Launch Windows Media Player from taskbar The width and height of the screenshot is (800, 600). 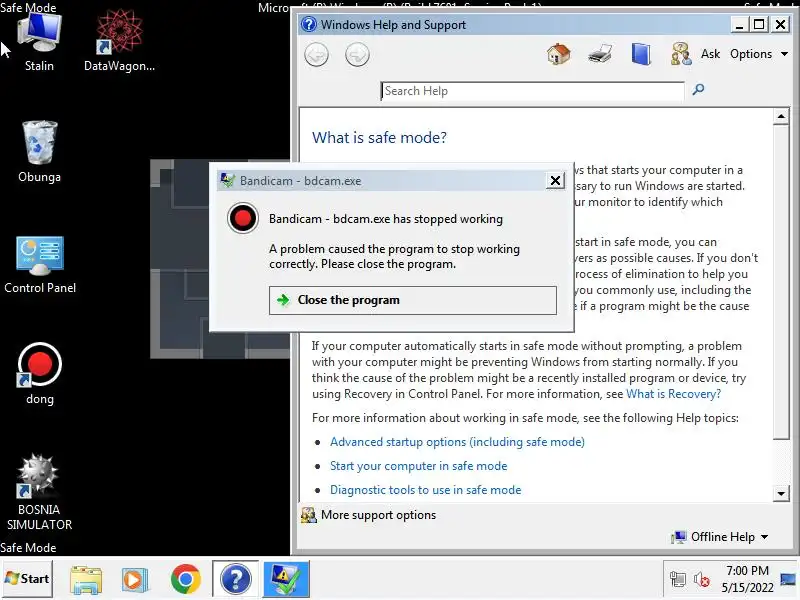tap(135, 580)
